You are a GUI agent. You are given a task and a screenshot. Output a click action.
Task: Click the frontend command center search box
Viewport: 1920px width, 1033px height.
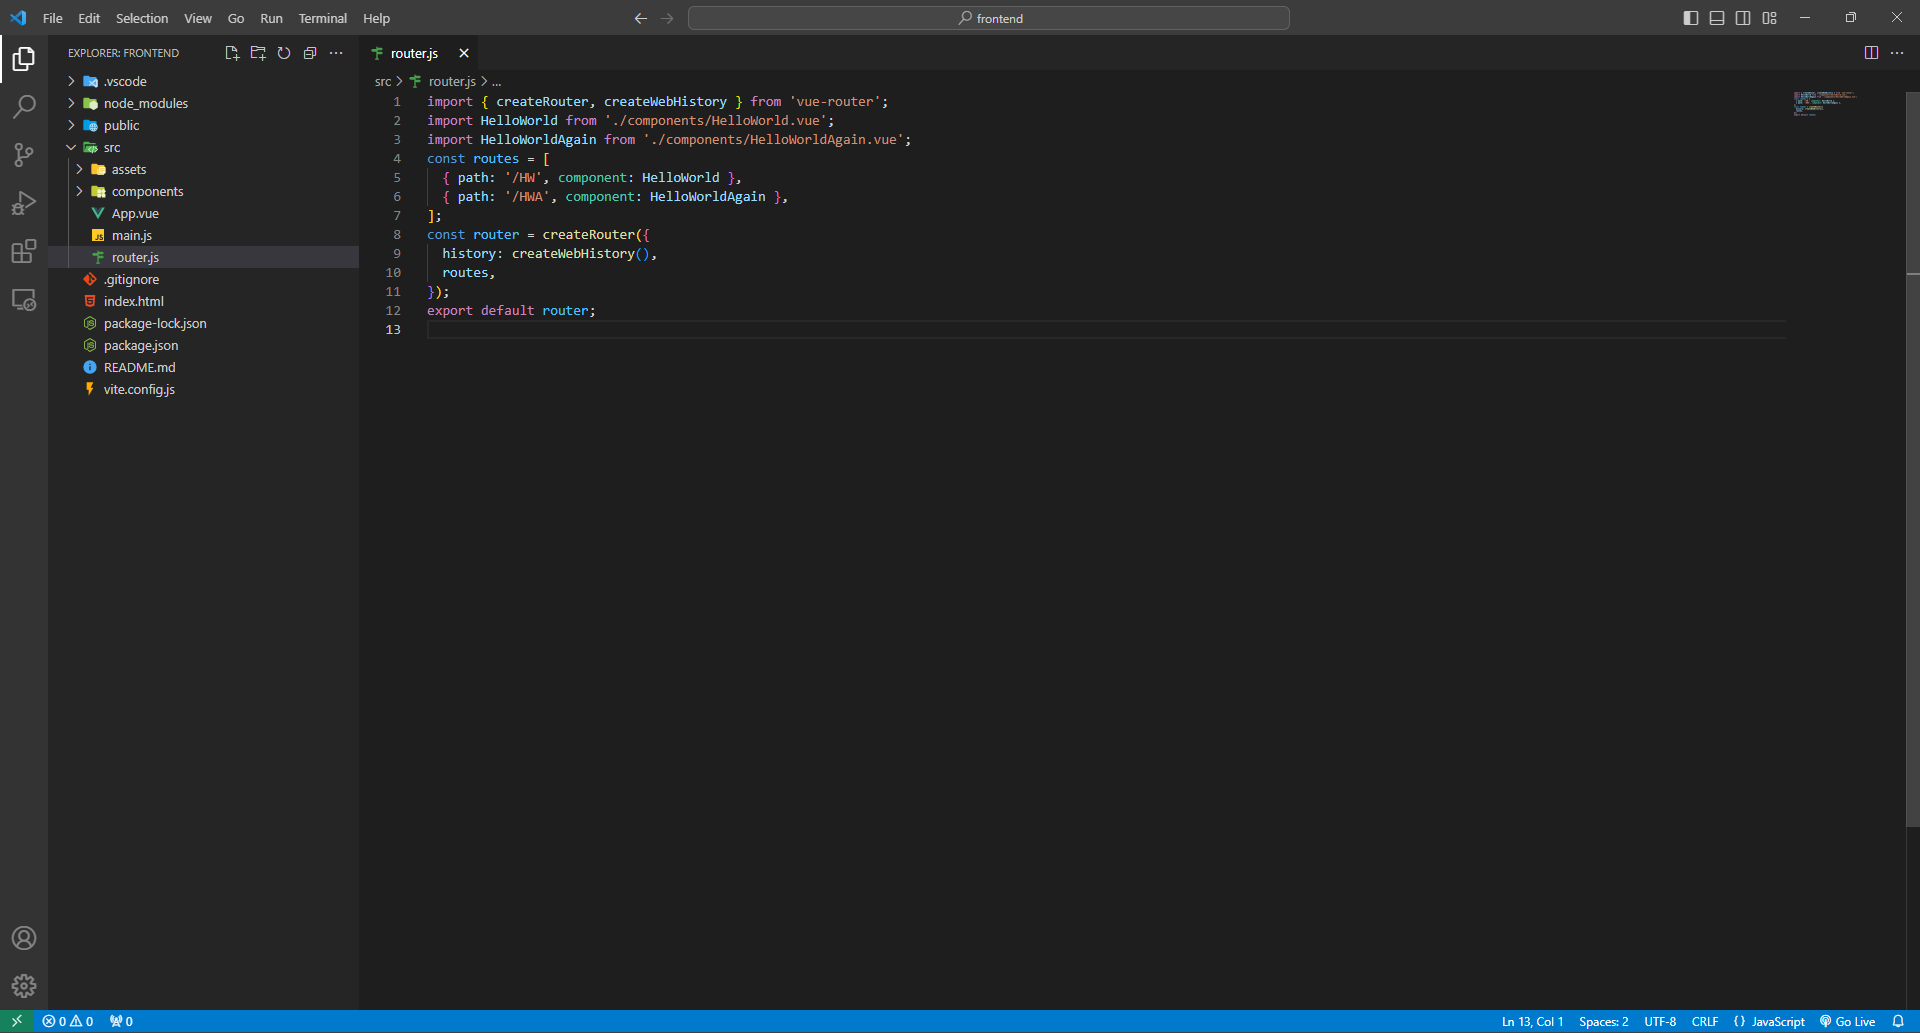[989, 18]
